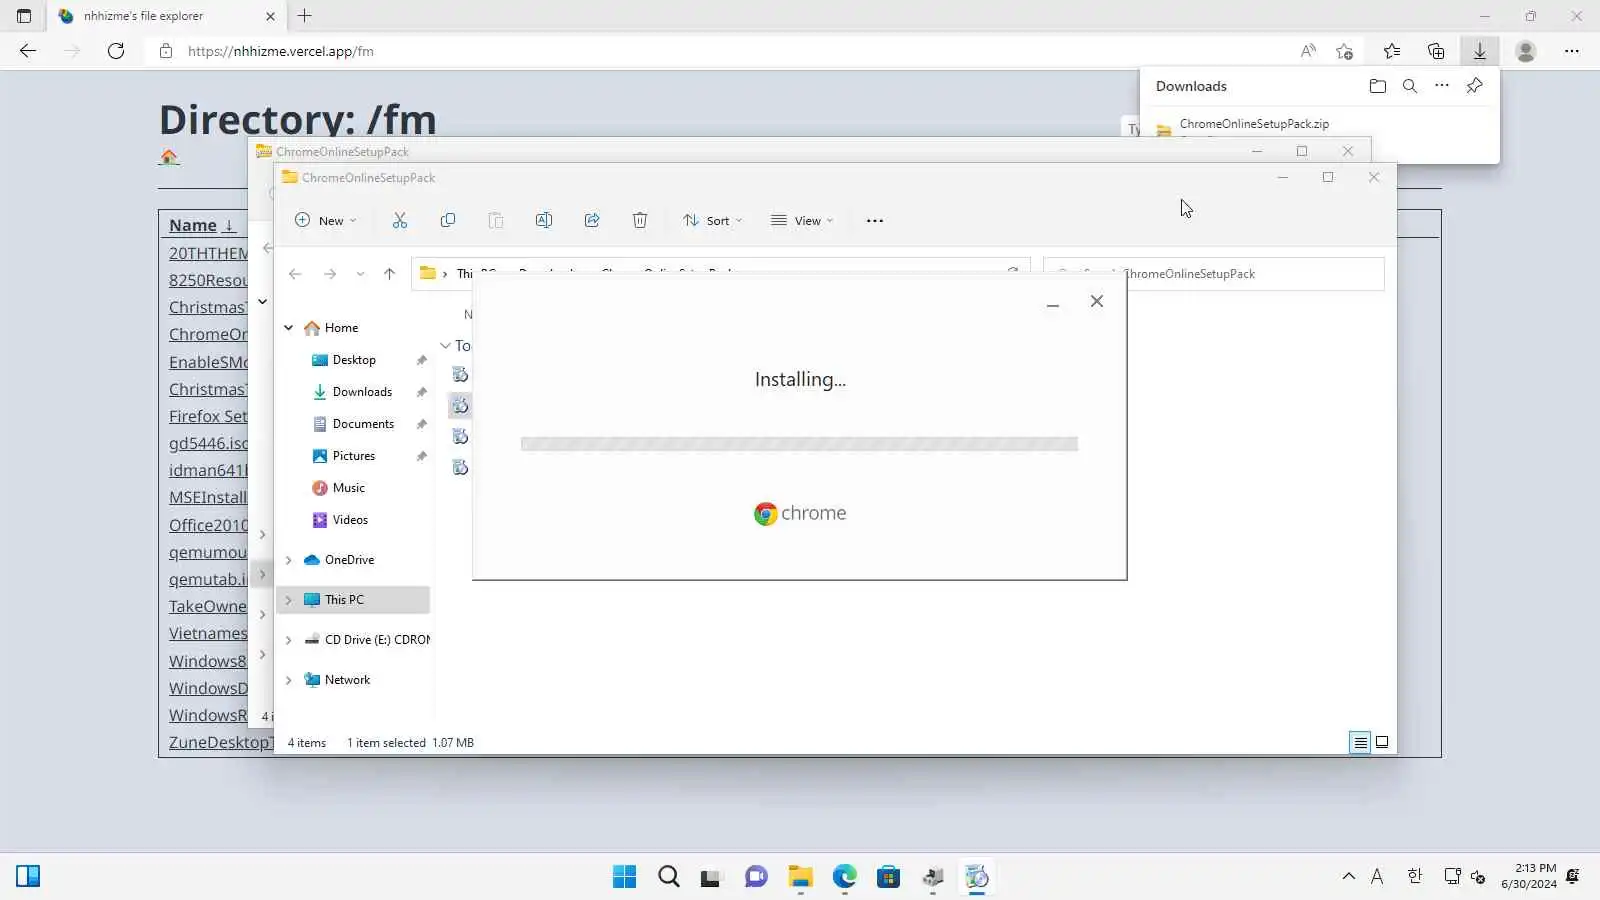Open Edge Settings and more menu

(x=1572, y=51)
